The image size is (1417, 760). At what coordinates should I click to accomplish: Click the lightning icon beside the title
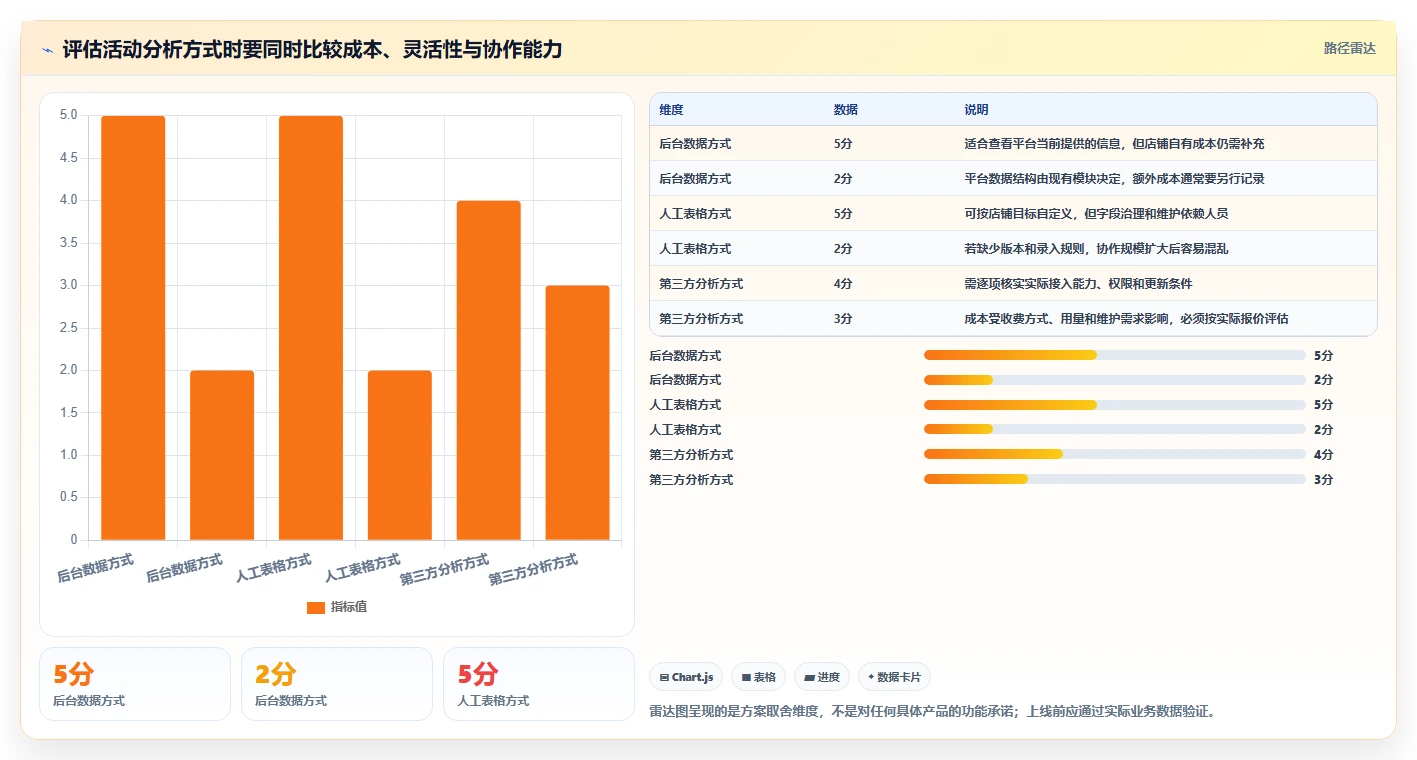click(x=48, y=49)
